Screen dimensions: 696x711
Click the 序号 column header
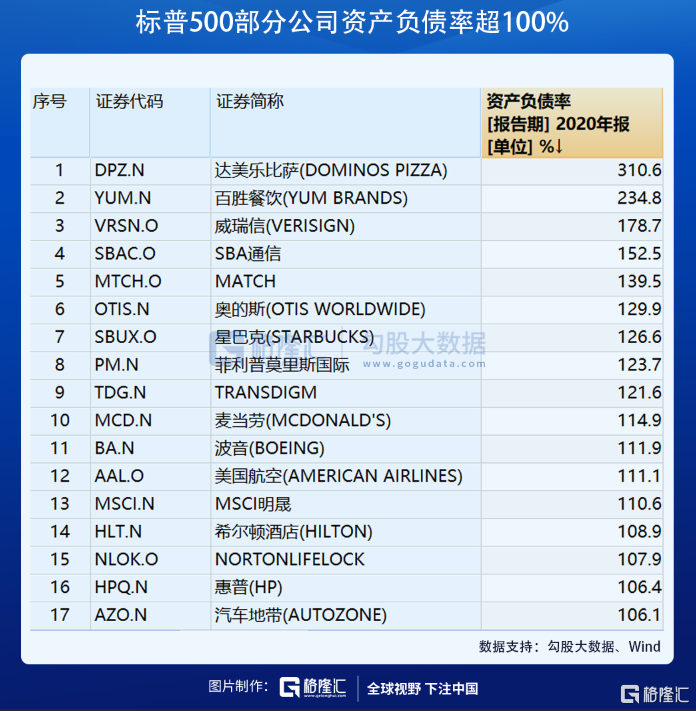point(60,123)
